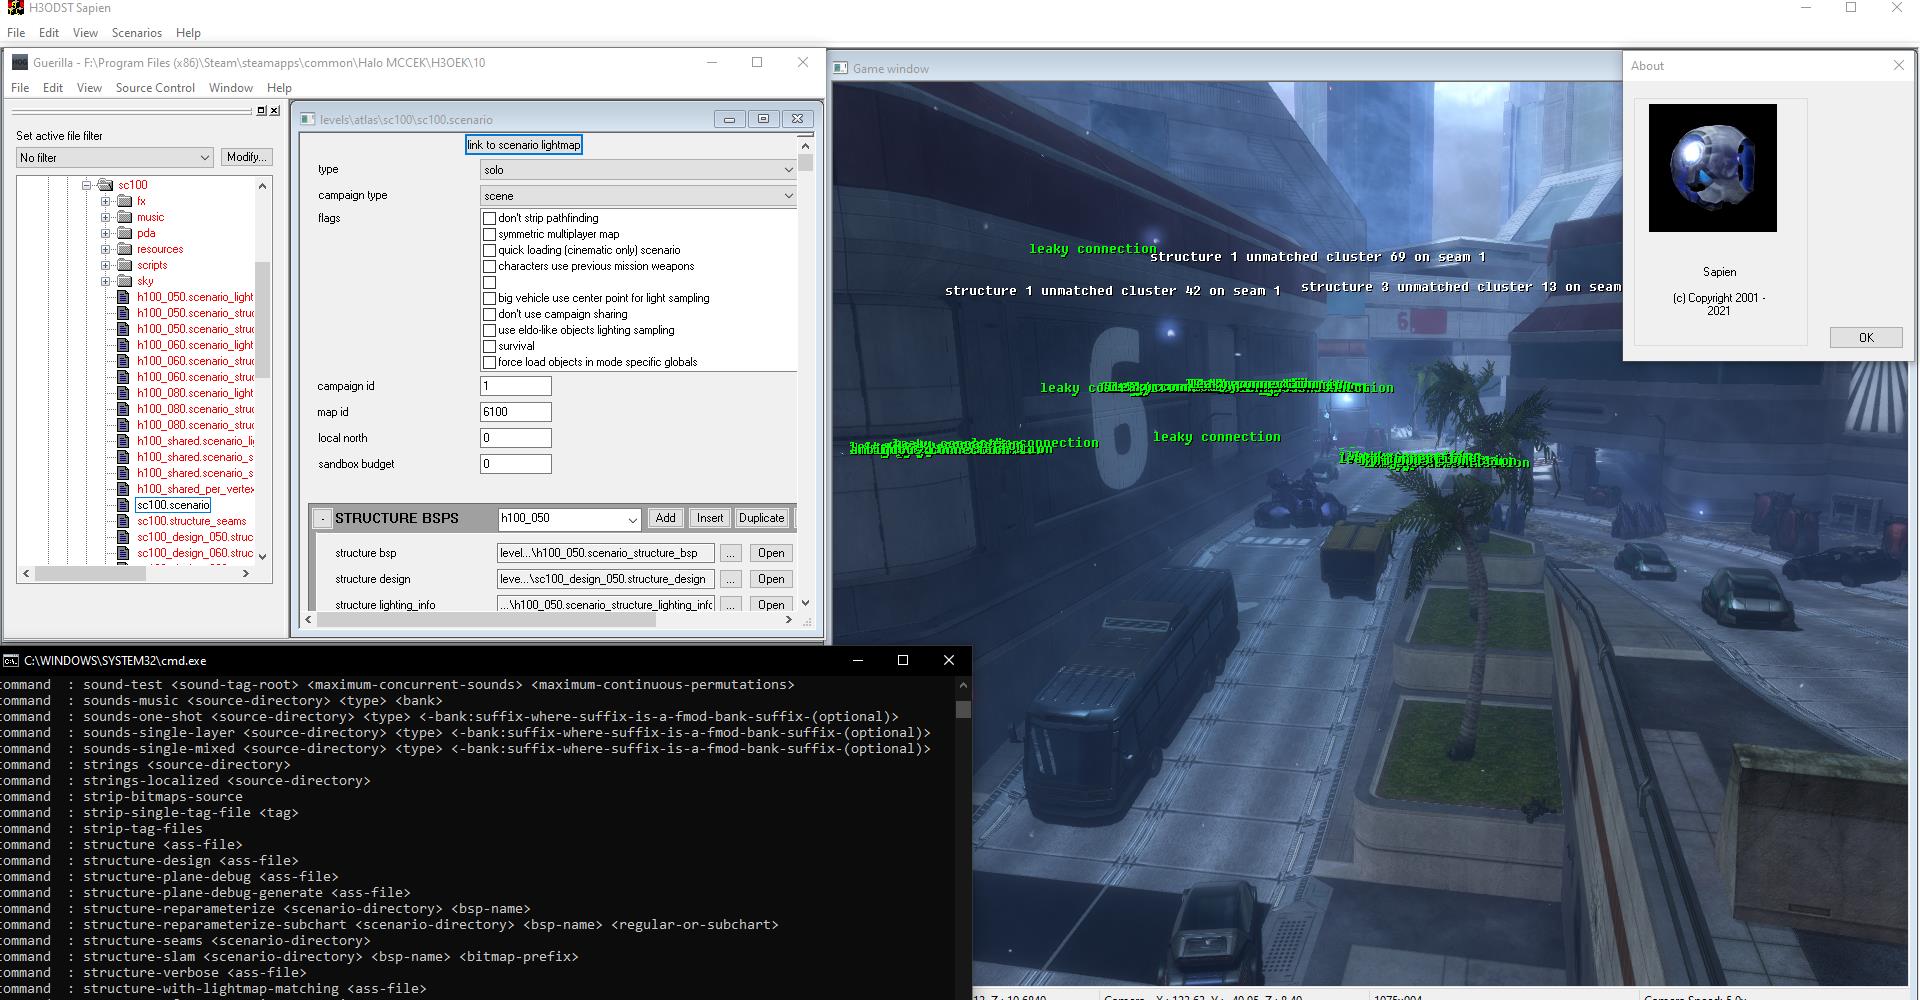Screen dimensions: 1920x1000
Task: Select the fx folder icon
Action: [x=125, y=201]
